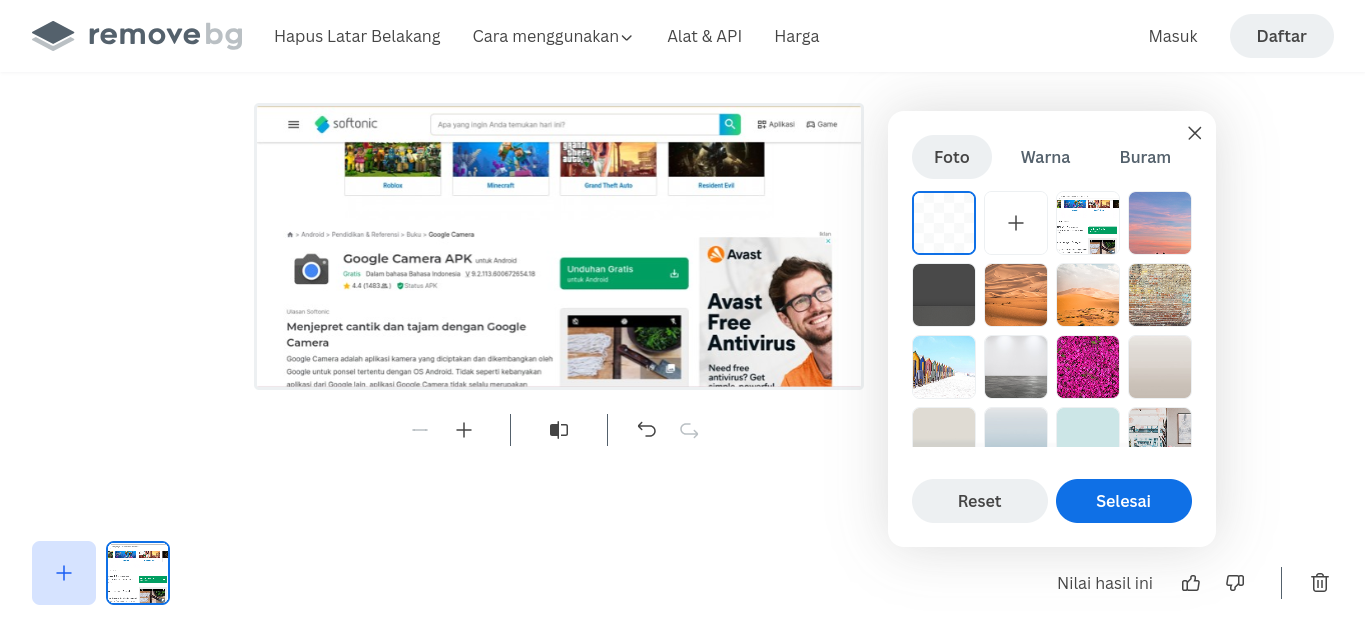Choose the lighter dunes background with pale sky
The height and width of the screenshot is (633, 1365).
[1088, 295]
